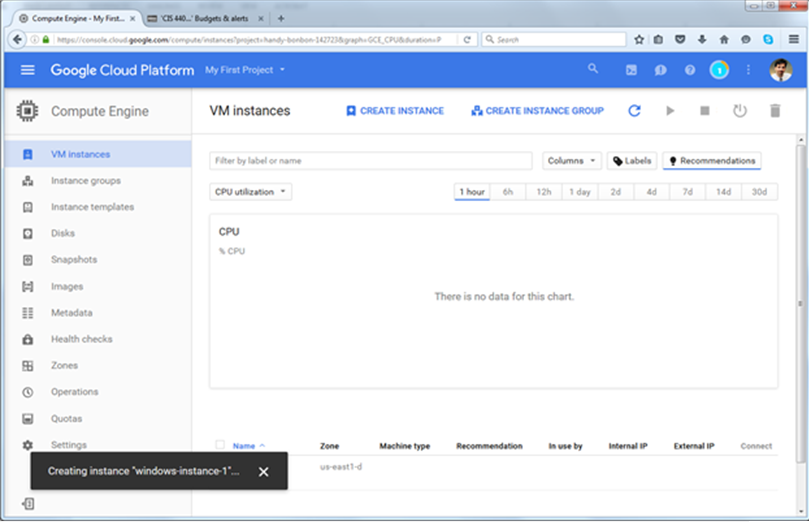Click the Labels button

(632, 161)
